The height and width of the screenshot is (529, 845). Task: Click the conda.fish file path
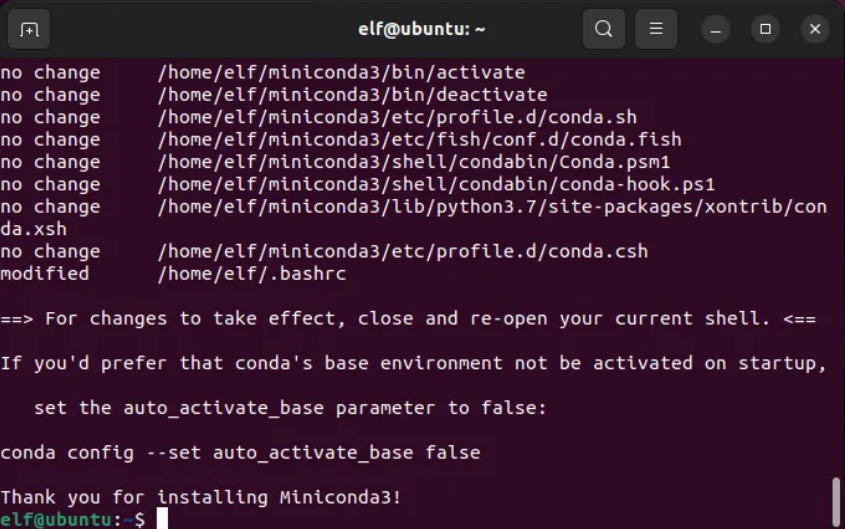[x=419, y=140]
